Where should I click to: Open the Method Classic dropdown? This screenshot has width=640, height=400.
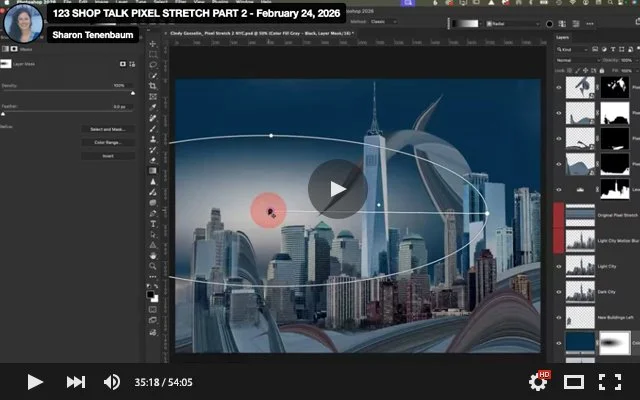coord(382,22)
